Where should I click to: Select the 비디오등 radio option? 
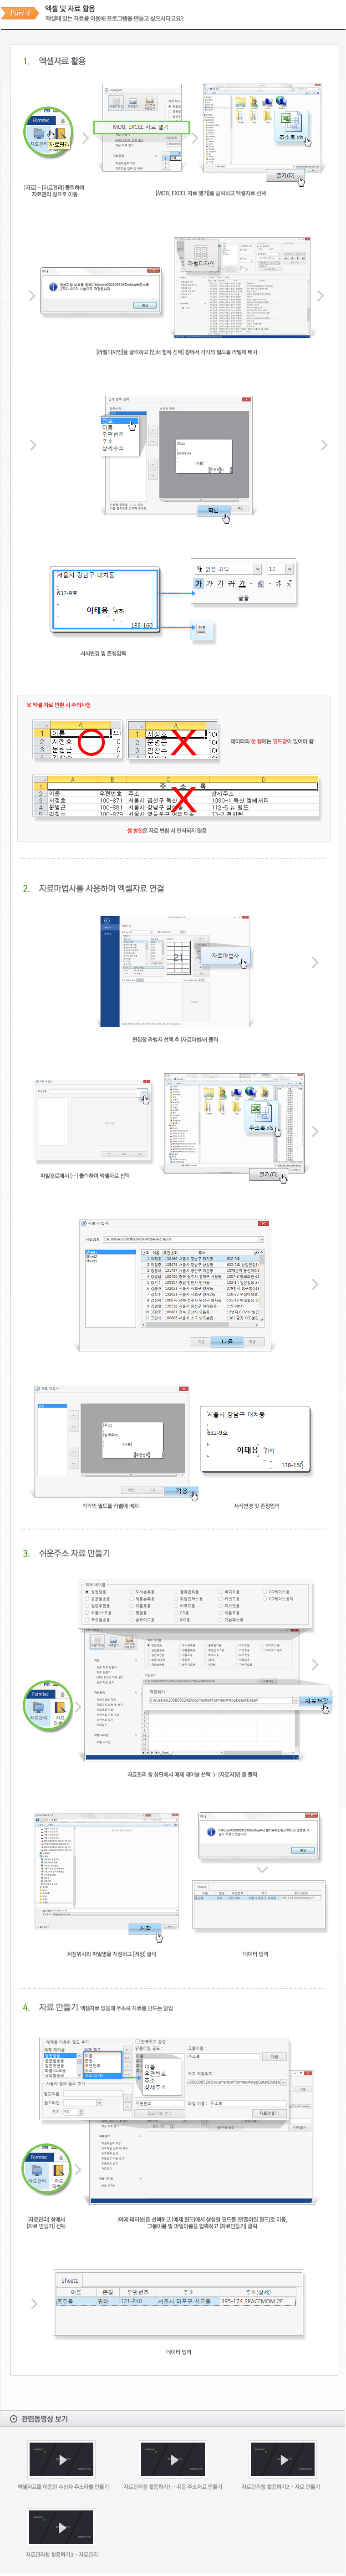(230, 1591)
